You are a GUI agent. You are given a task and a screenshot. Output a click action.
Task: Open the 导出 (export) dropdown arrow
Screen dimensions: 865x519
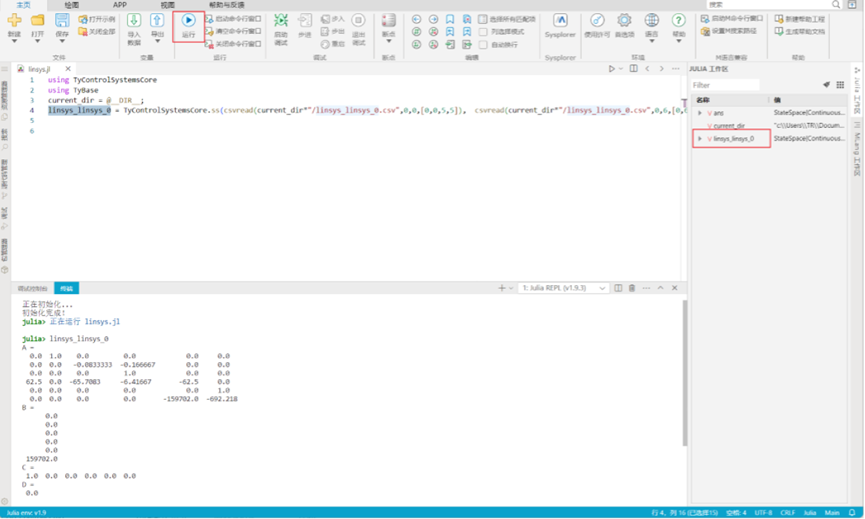click(157, 41)
